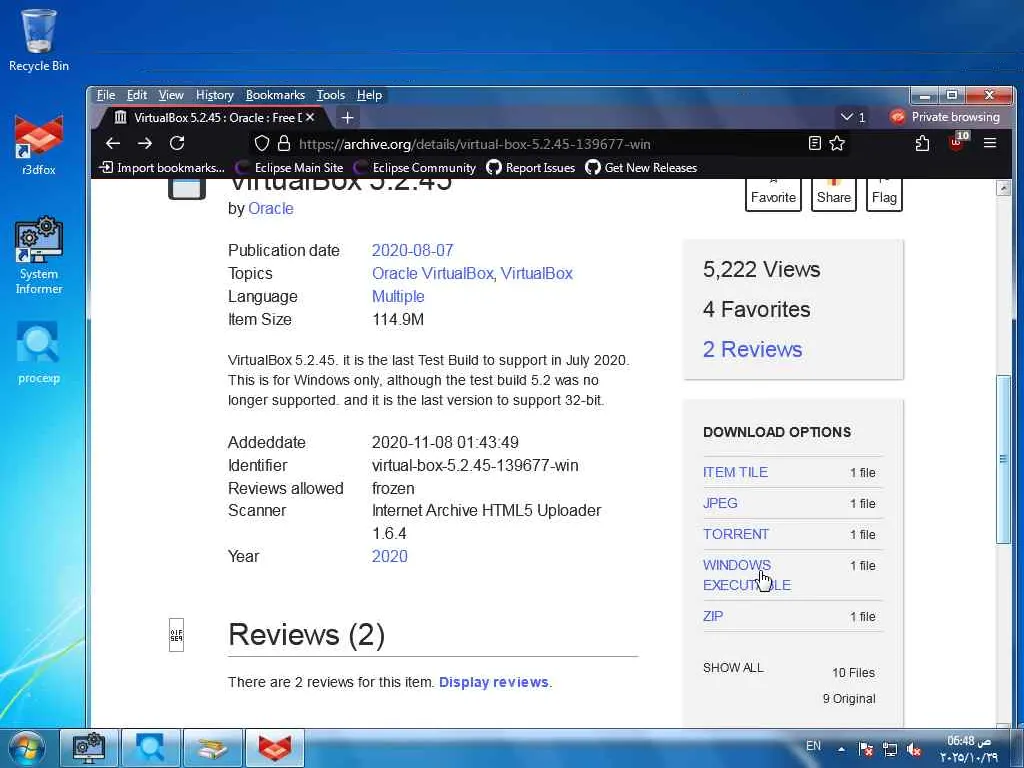Click the Favorite button
Viewport: 1024px width, 768px height.
[x=773, y=195]
